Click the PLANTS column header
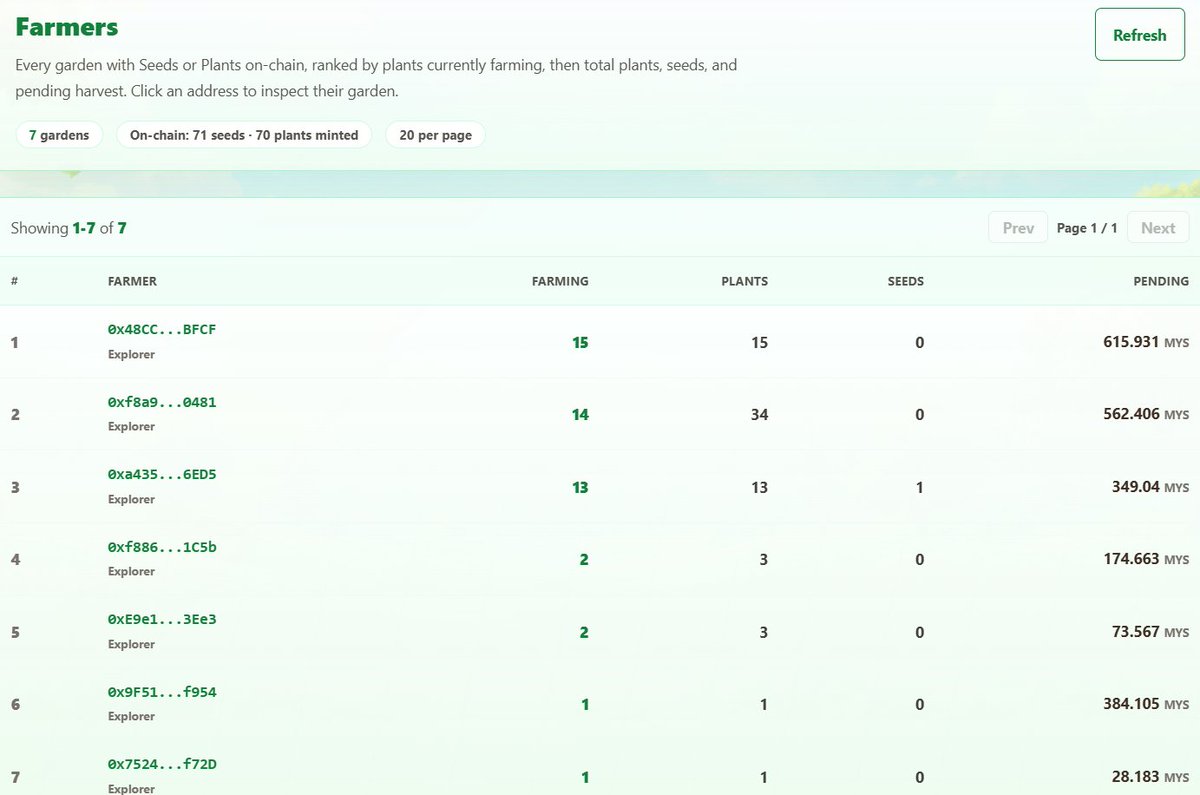Viewport: 1200px width, 795px height. pos(745,281)
